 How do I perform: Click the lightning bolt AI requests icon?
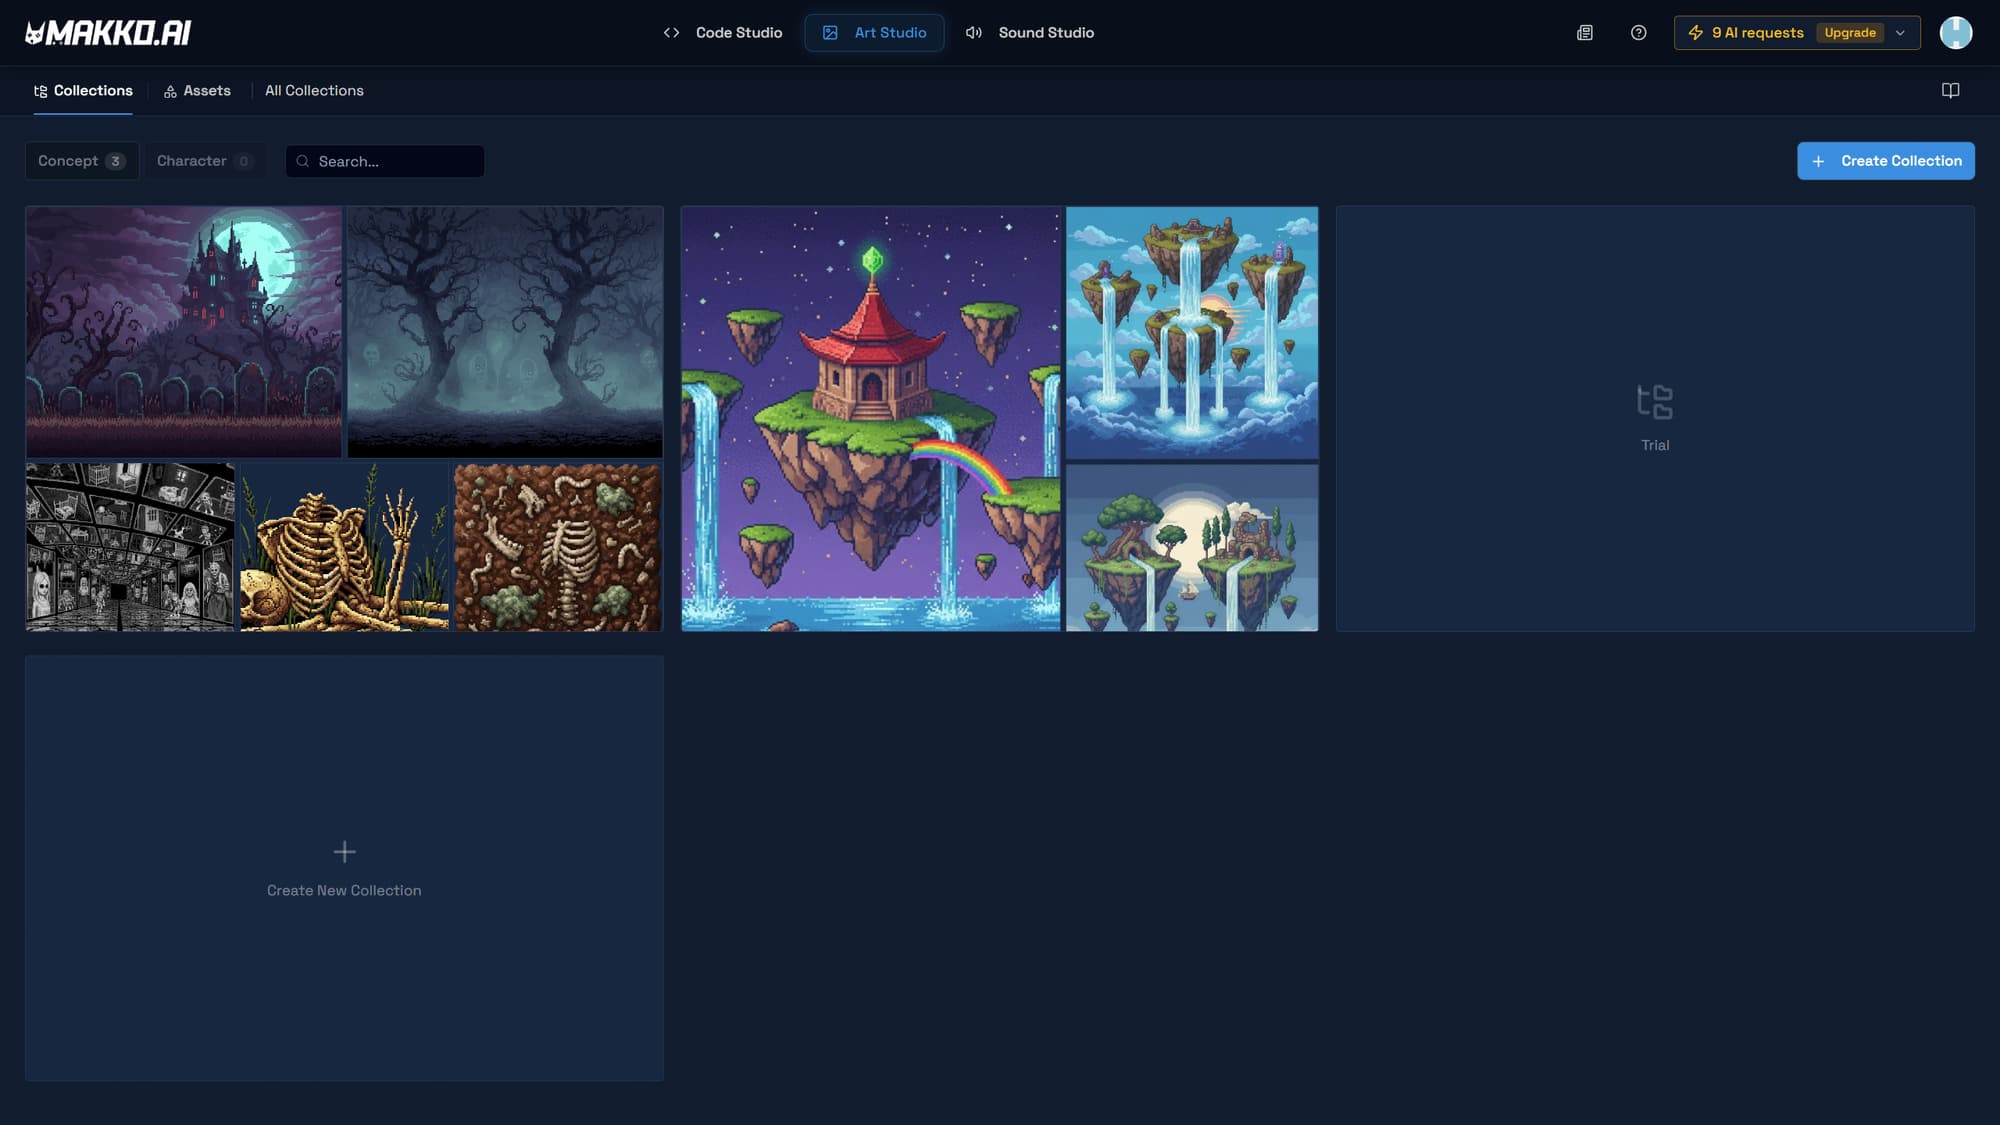1695,33
